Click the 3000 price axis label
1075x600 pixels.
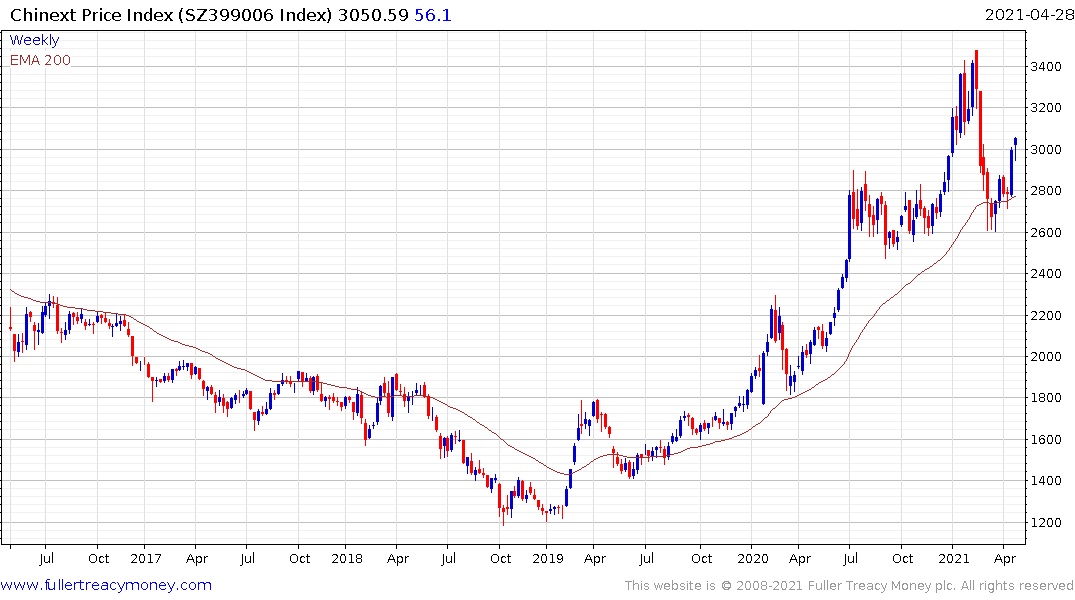(1046, 149)
